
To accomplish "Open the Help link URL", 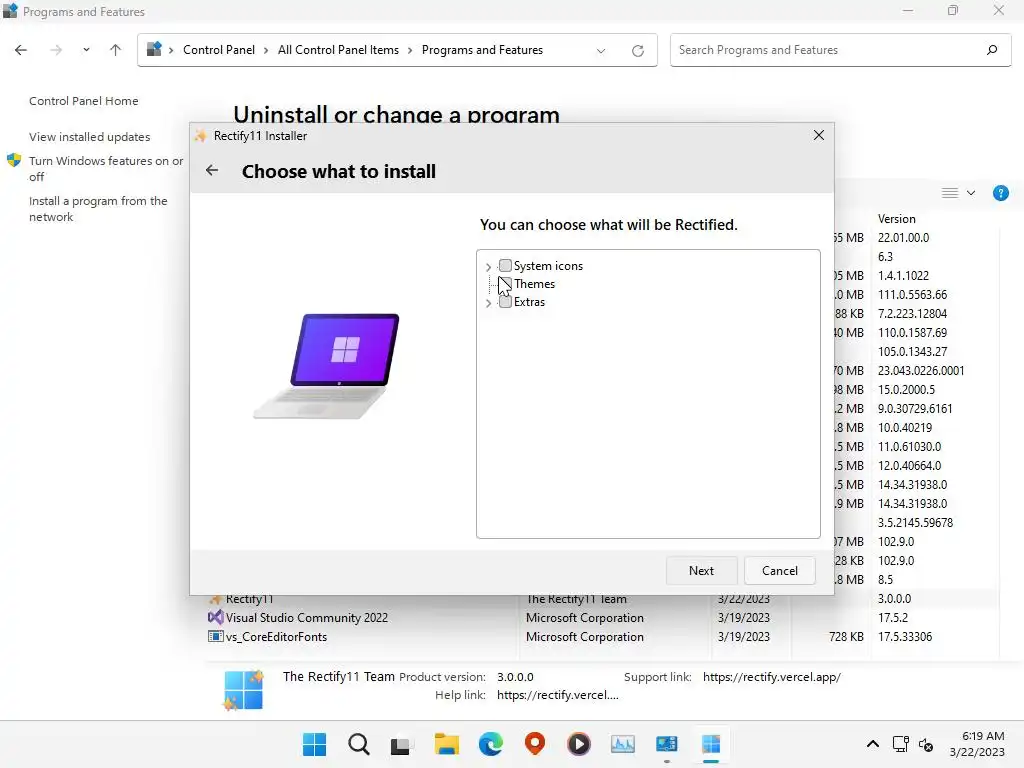I will (558, 695).
